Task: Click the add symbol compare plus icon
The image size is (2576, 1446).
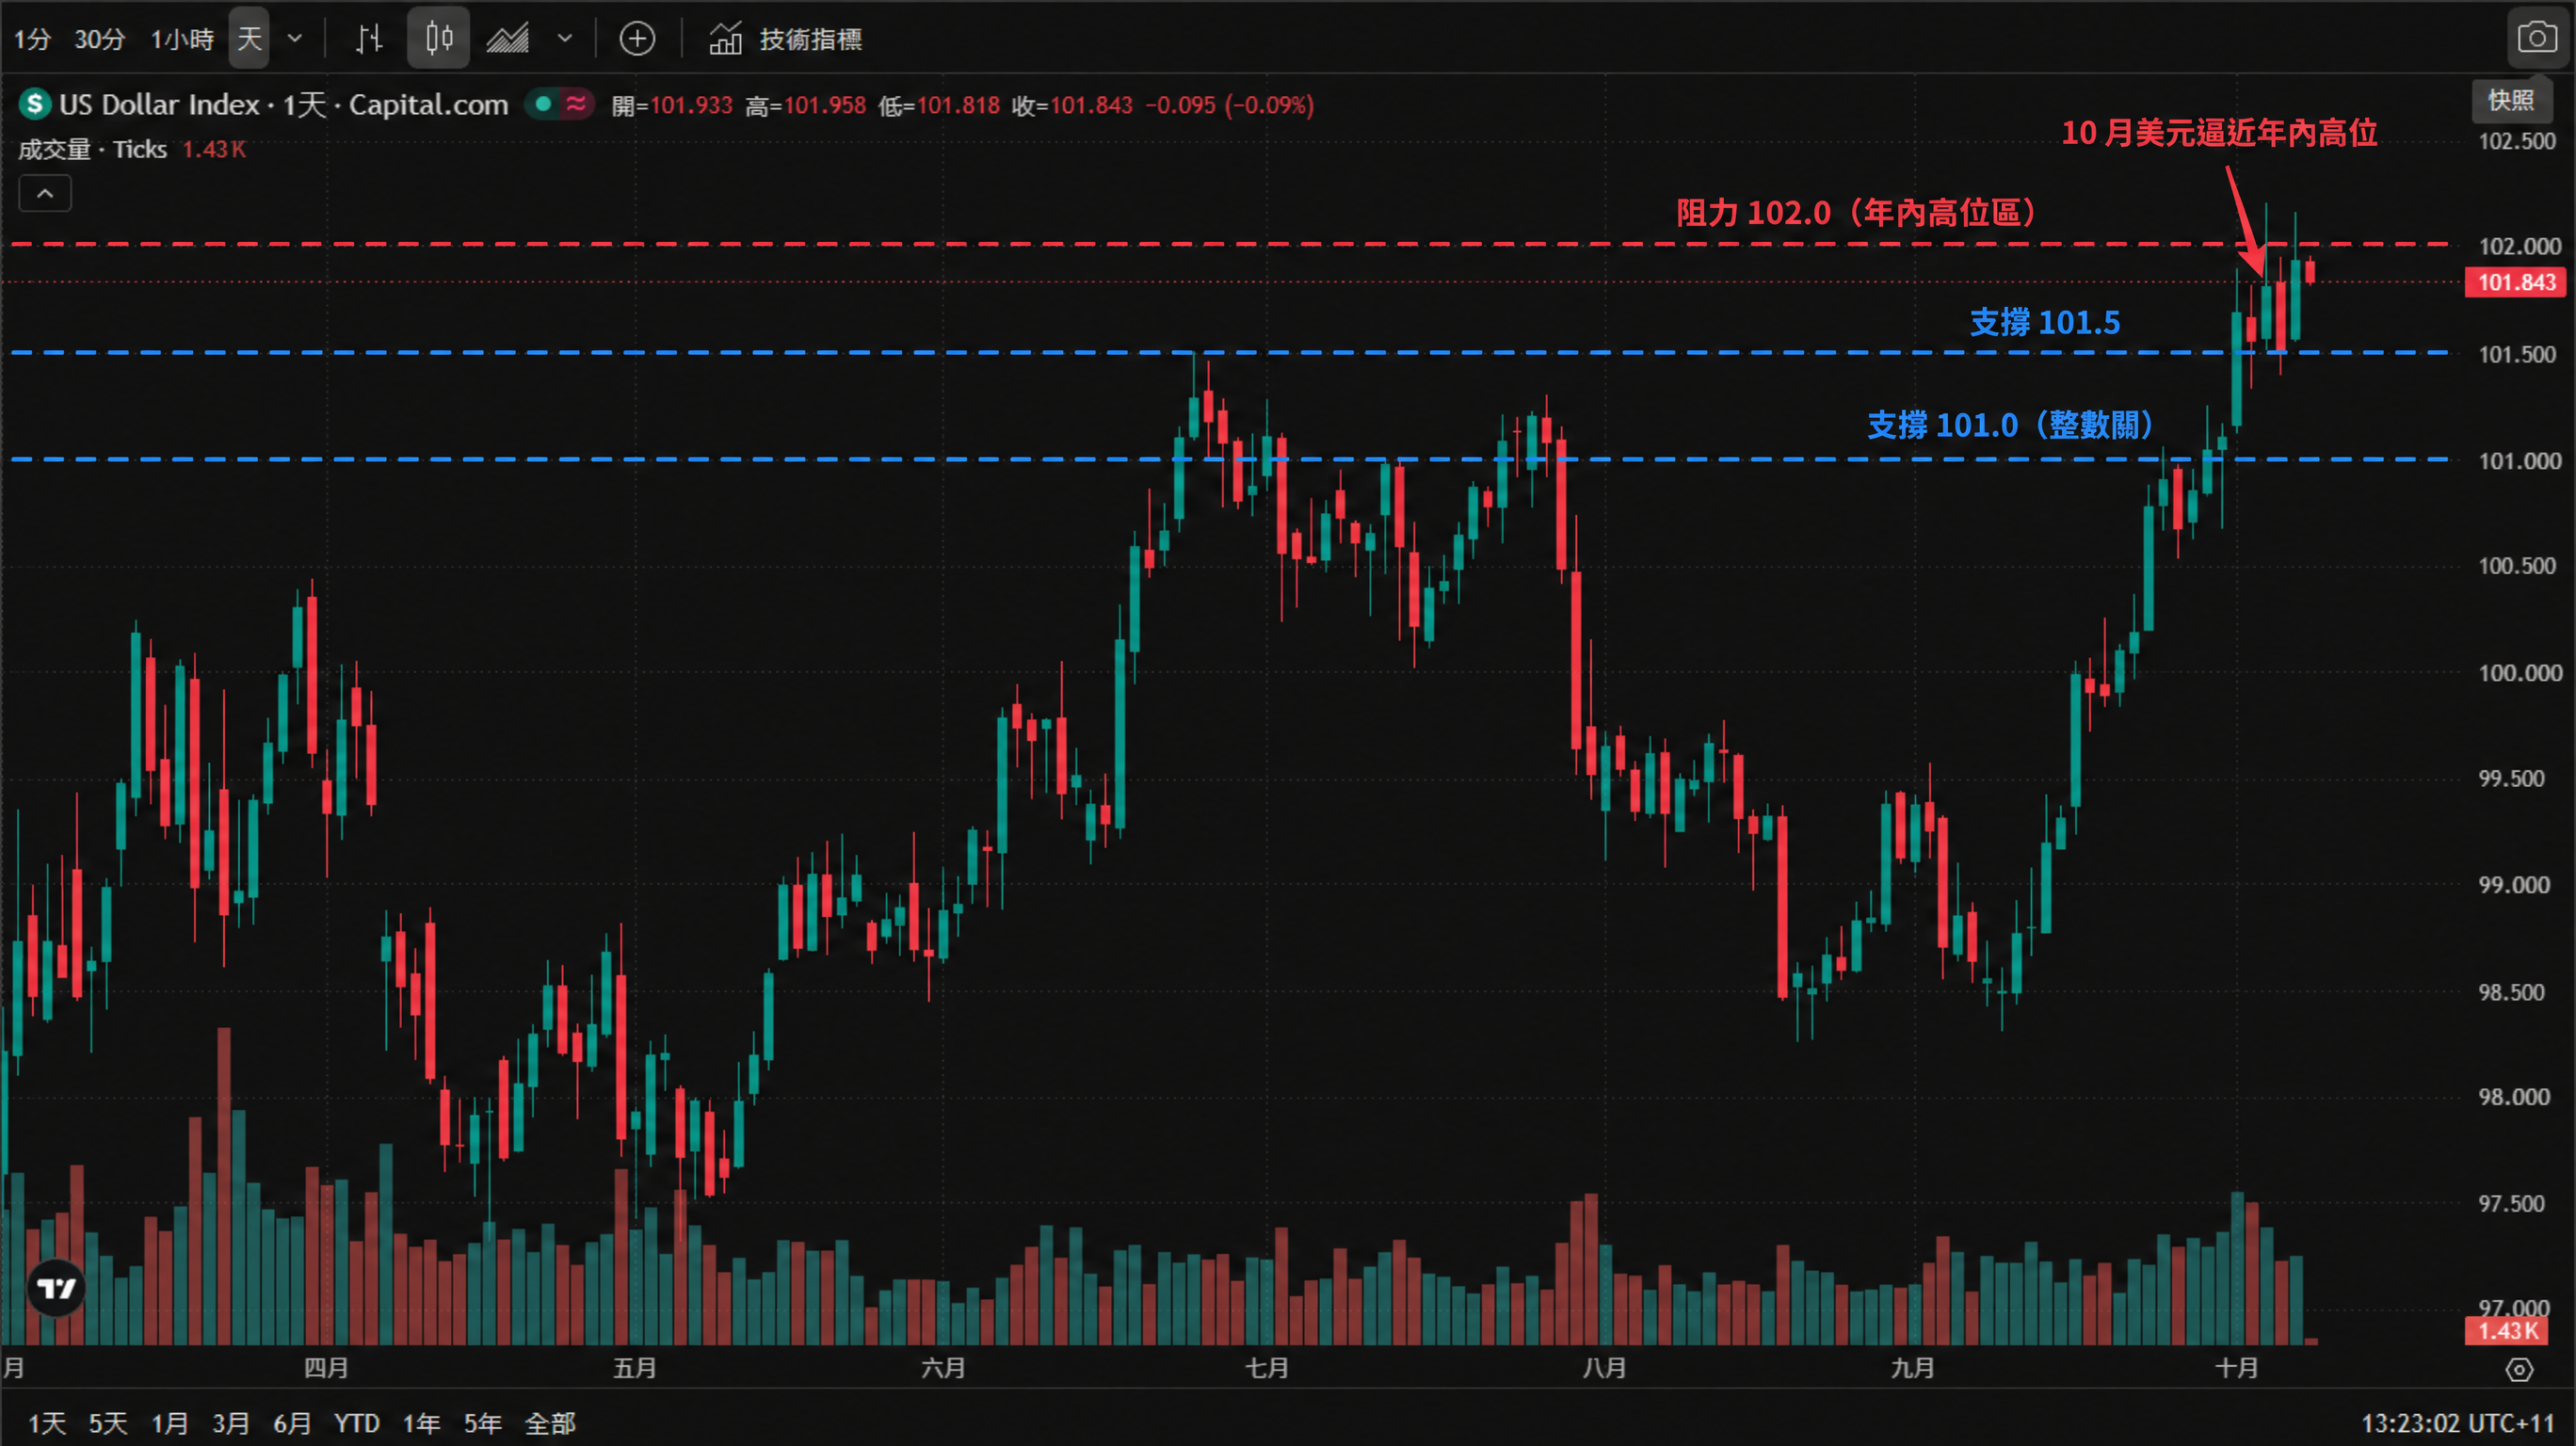Action: point(637,39)
